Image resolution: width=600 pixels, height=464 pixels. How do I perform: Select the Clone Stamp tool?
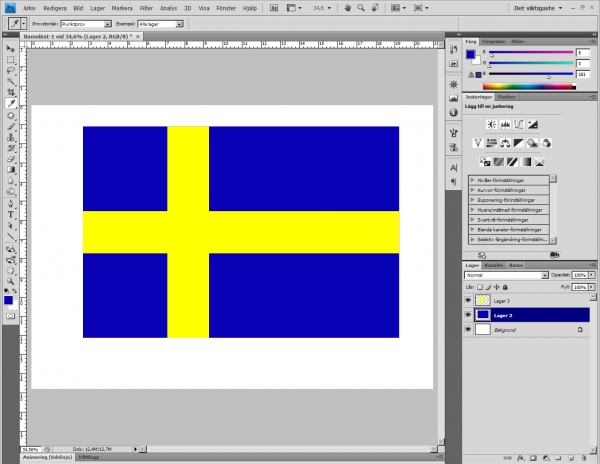pos(11,137)
